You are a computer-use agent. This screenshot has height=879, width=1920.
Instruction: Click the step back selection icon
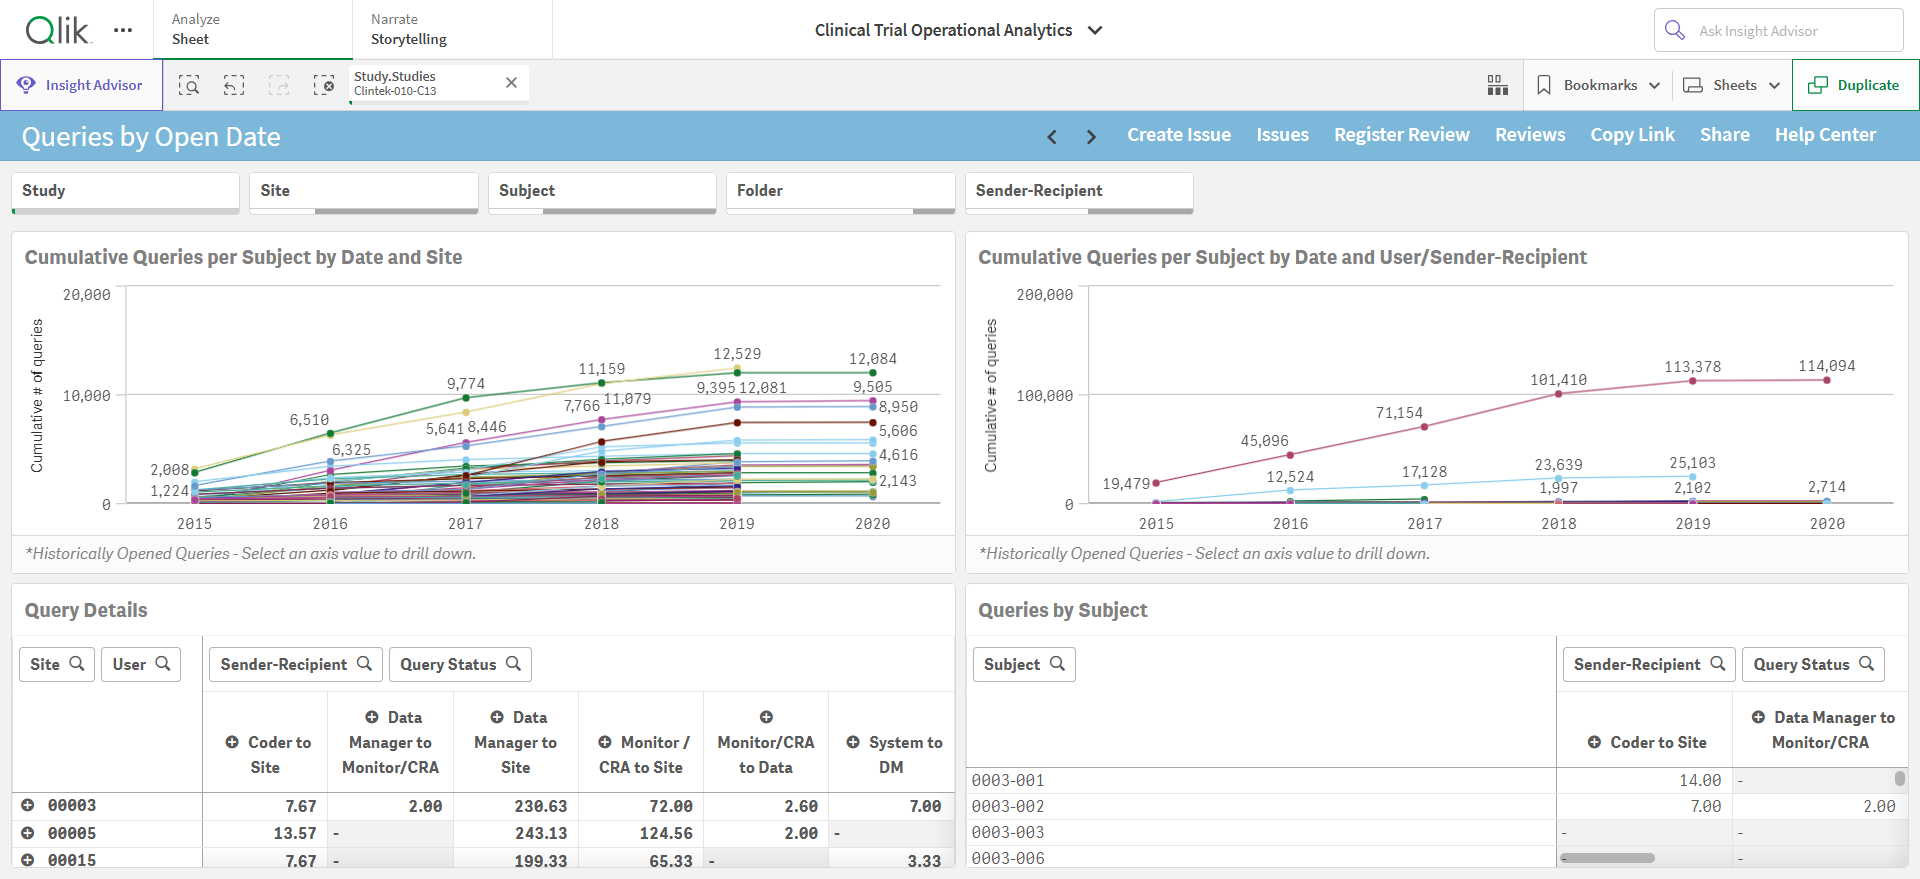(x=234, y=85)
